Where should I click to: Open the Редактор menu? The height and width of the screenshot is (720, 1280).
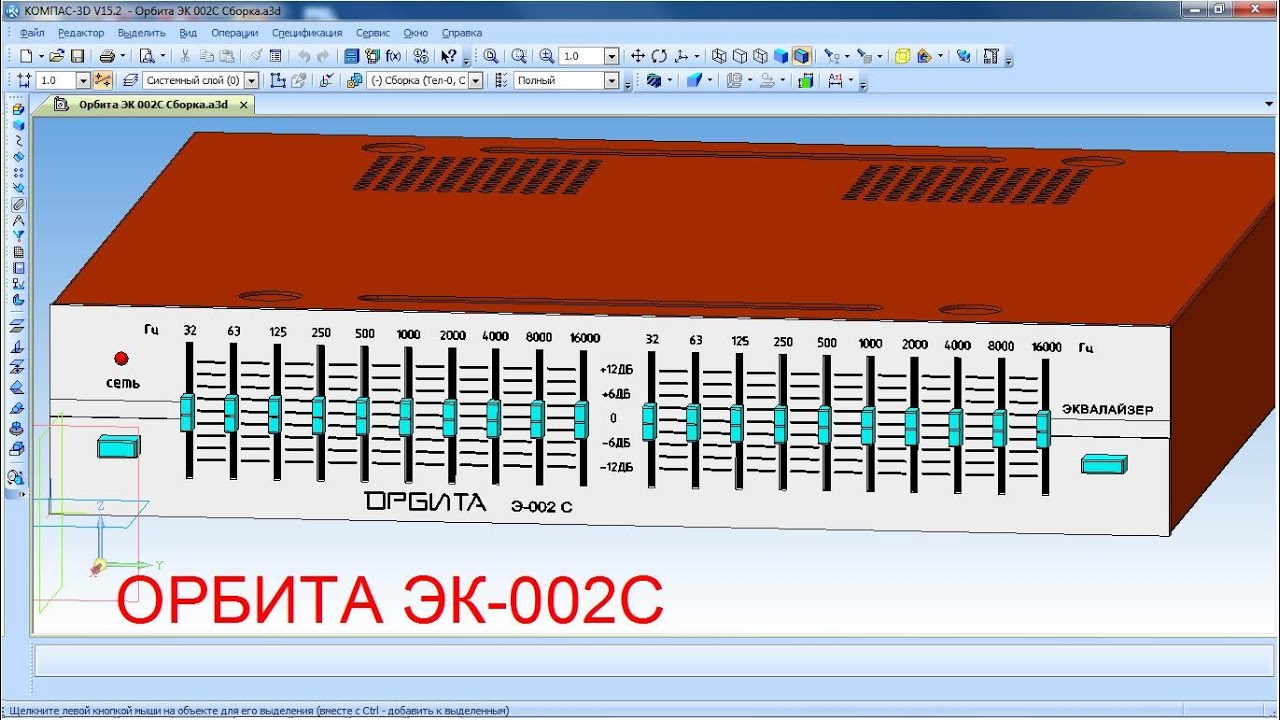tap(81, 33)
